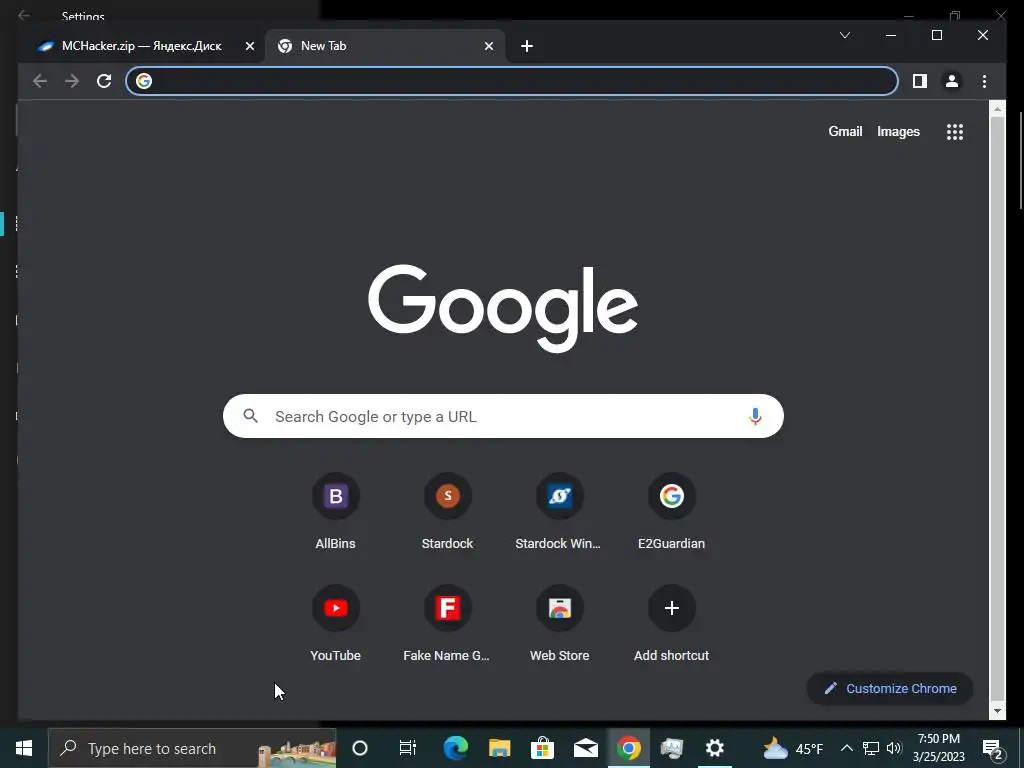Open the YouTube shortcut
This screenshot has width=1024, height=768.
(x=336, y=624)
